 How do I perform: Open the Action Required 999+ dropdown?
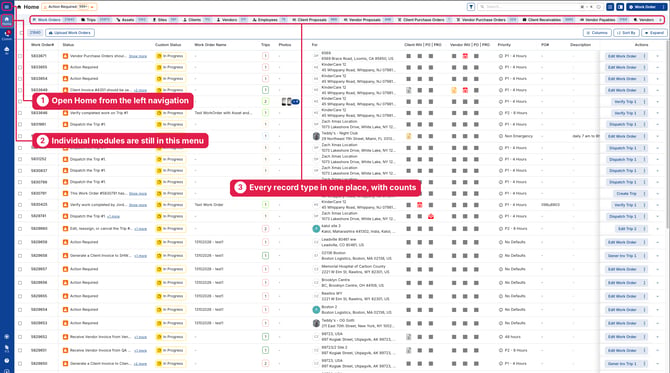coord(69,7)
